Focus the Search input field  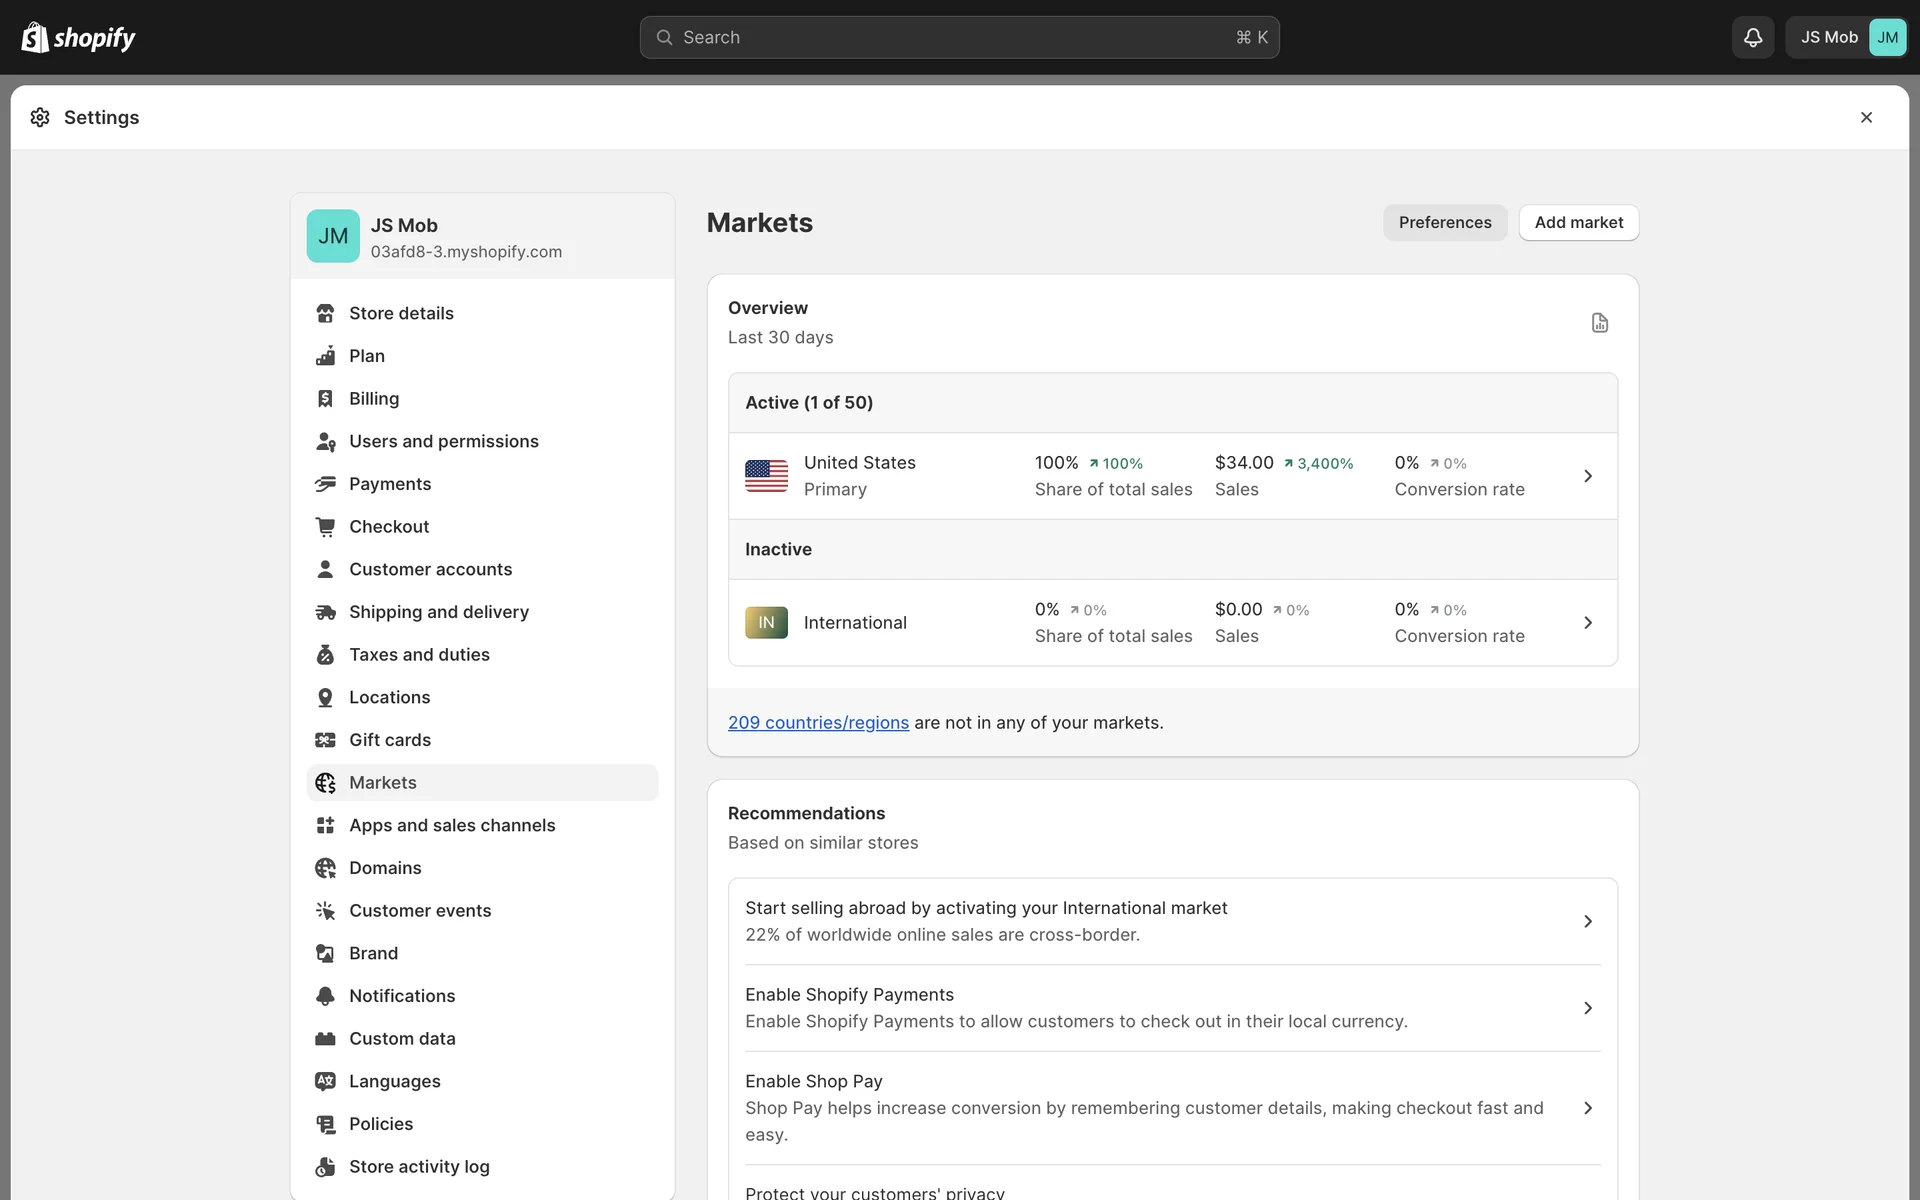(x=958, y=37)
